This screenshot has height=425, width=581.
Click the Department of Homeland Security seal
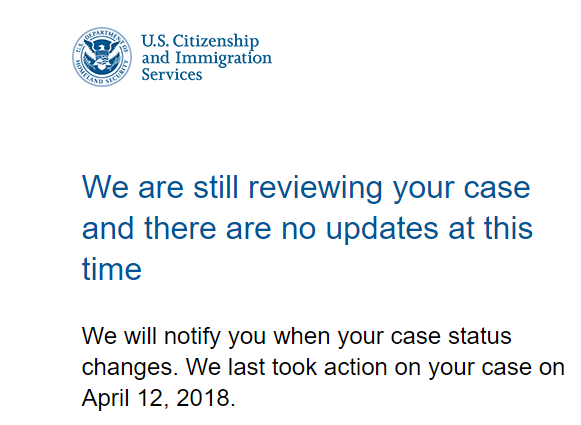pos(102,57)
